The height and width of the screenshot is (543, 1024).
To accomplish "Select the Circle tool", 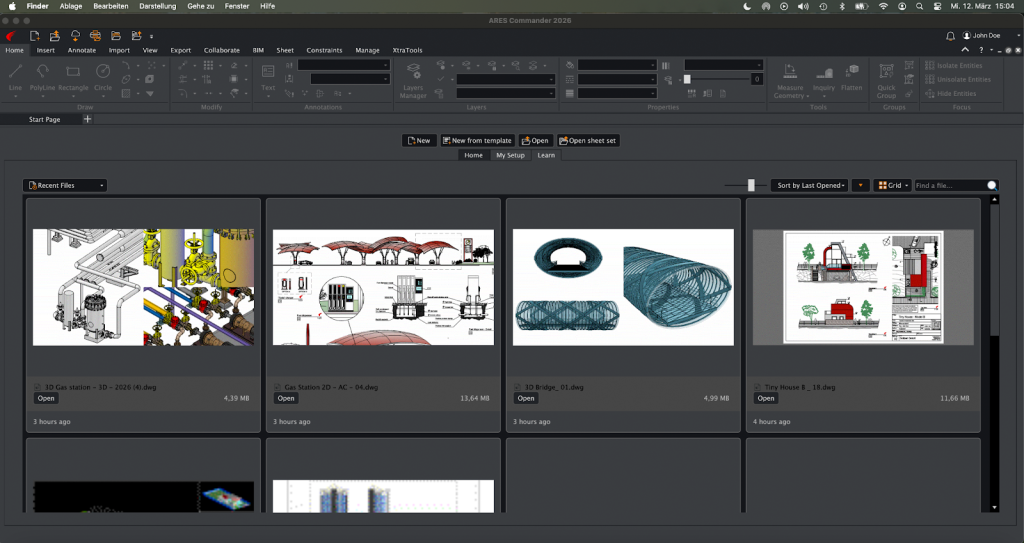I will click(x=103, y=76).
